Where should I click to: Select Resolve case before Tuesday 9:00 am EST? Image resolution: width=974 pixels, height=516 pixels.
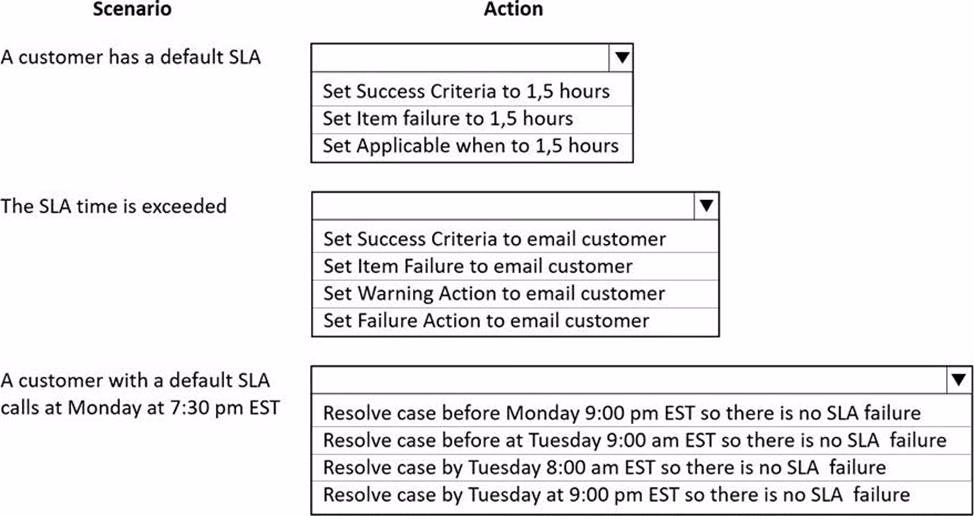tap(634, 440)
